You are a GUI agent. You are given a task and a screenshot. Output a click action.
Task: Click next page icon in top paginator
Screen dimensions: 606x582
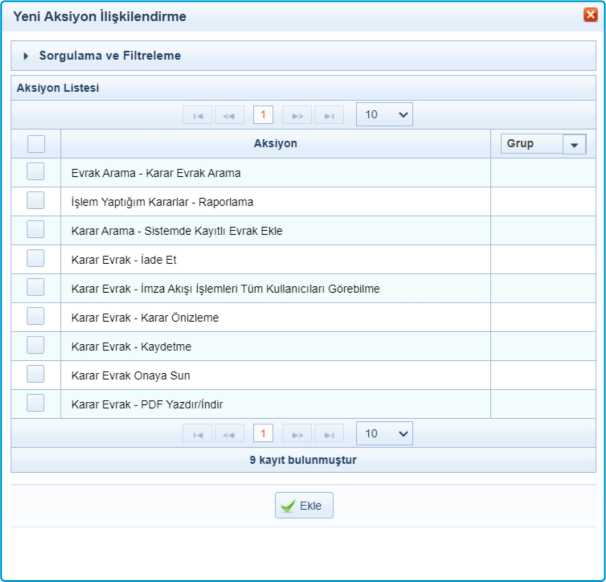[x=296, y=115]
